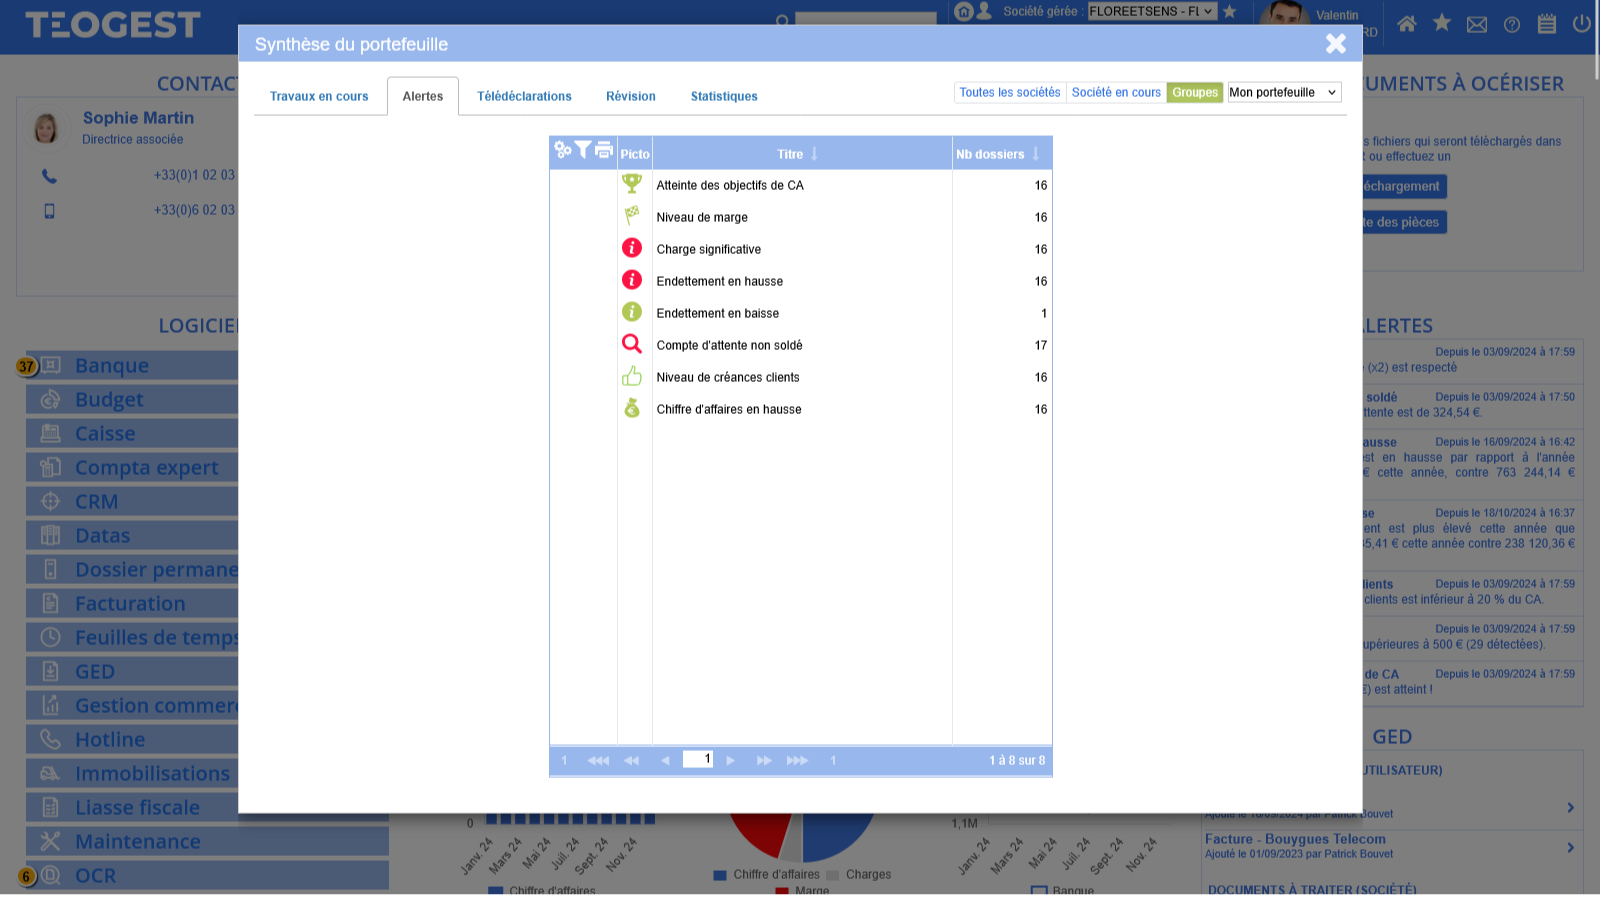
Task: Click the home icon in top bar
Action: [x=1407, y=24]
